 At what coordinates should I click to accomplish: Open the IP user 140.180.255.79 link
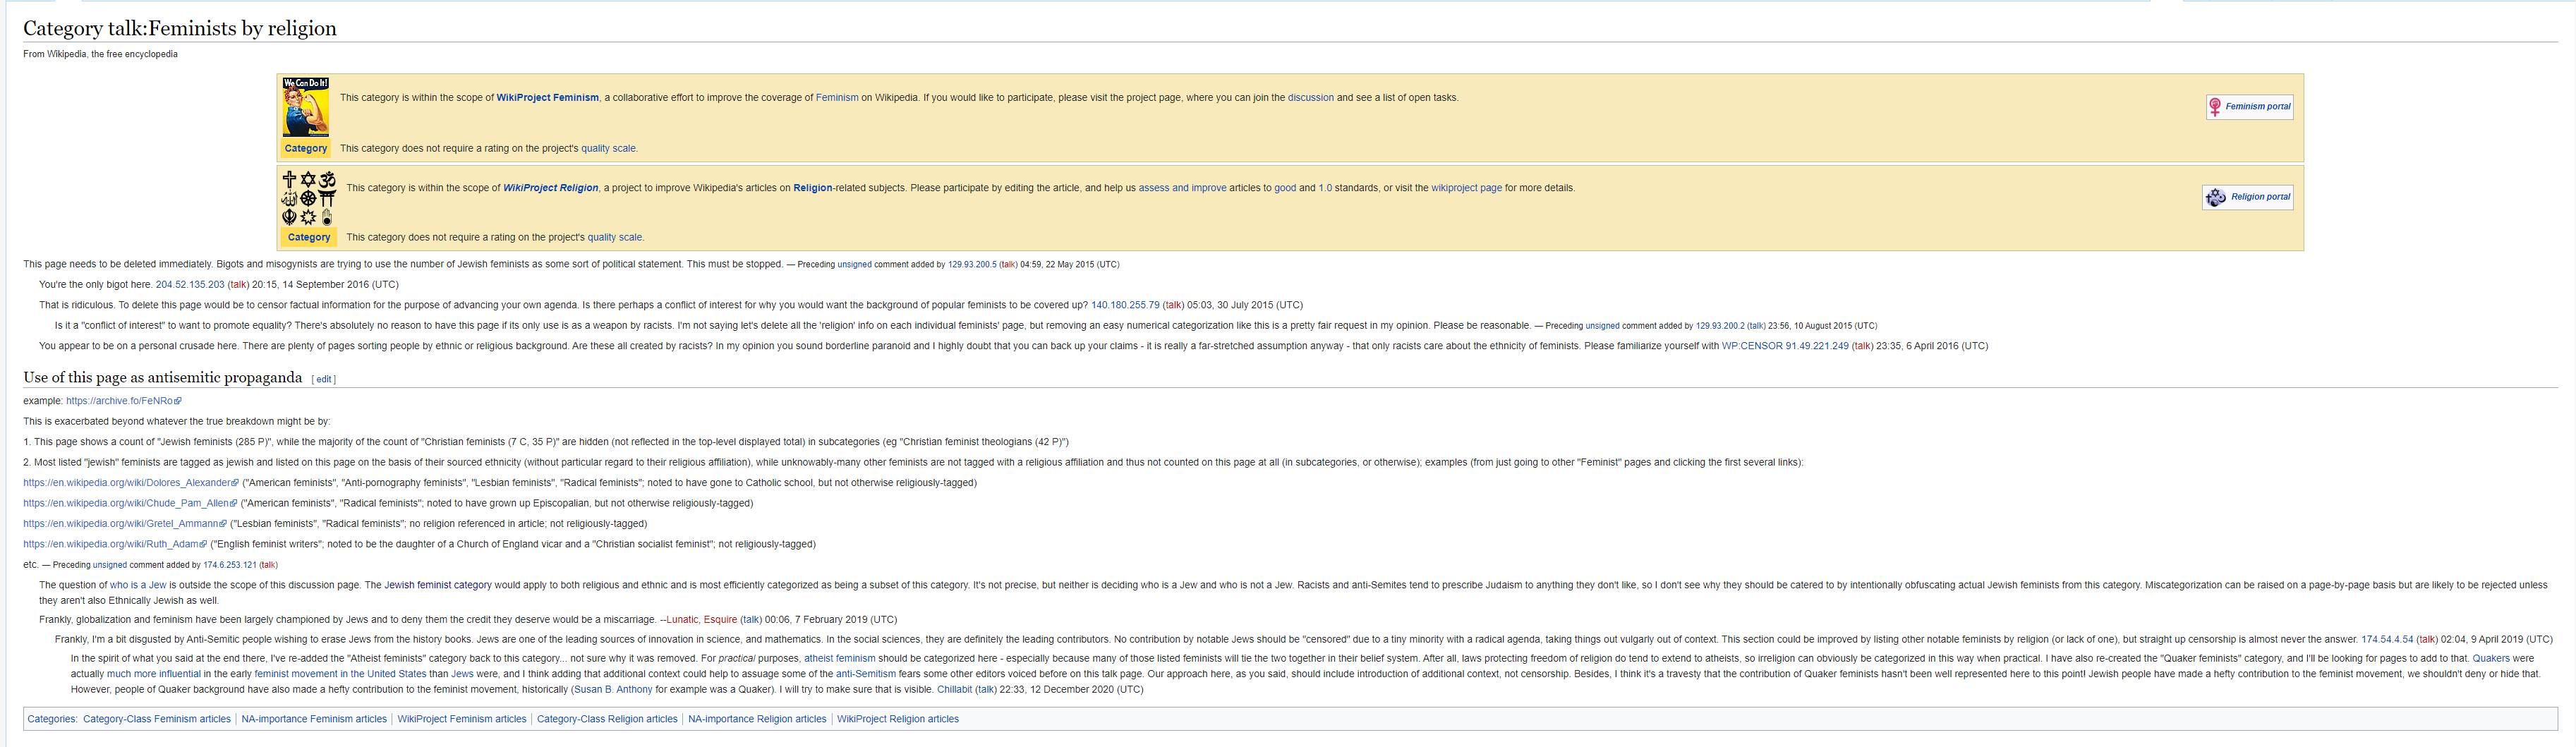pos(1125,305)
